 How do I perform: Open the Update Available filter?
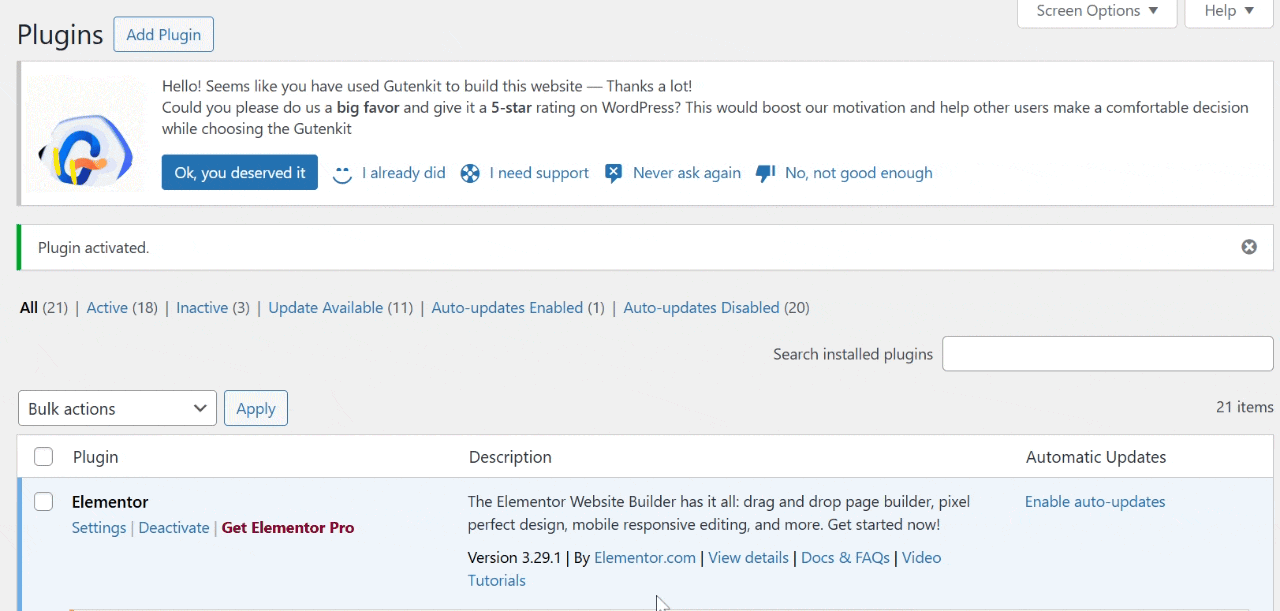click(325, 307)
